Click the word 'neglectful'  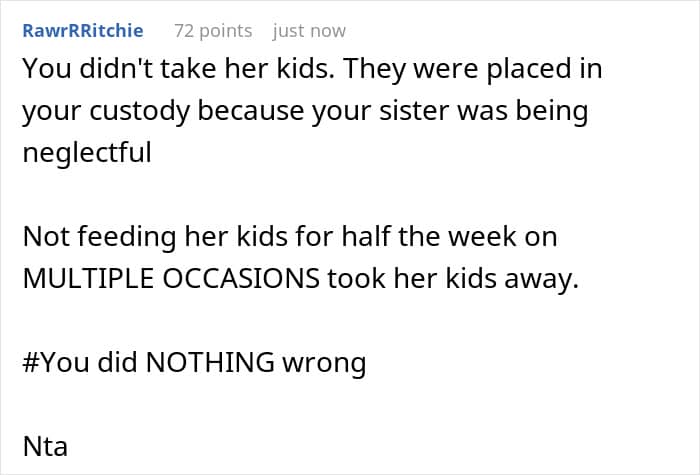pyautogui.click(x=86, y=153)
